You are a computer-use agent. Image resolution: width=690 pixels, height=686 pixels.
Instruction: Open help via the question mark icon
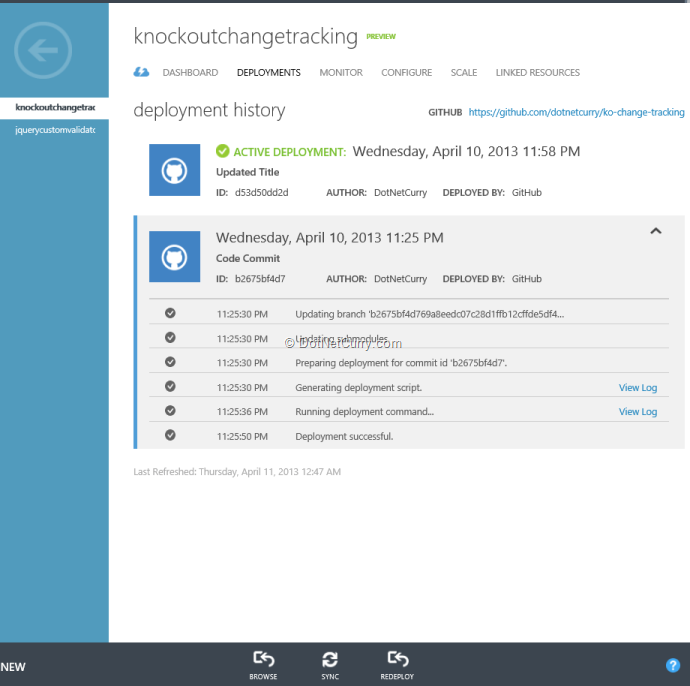point(673,665)
